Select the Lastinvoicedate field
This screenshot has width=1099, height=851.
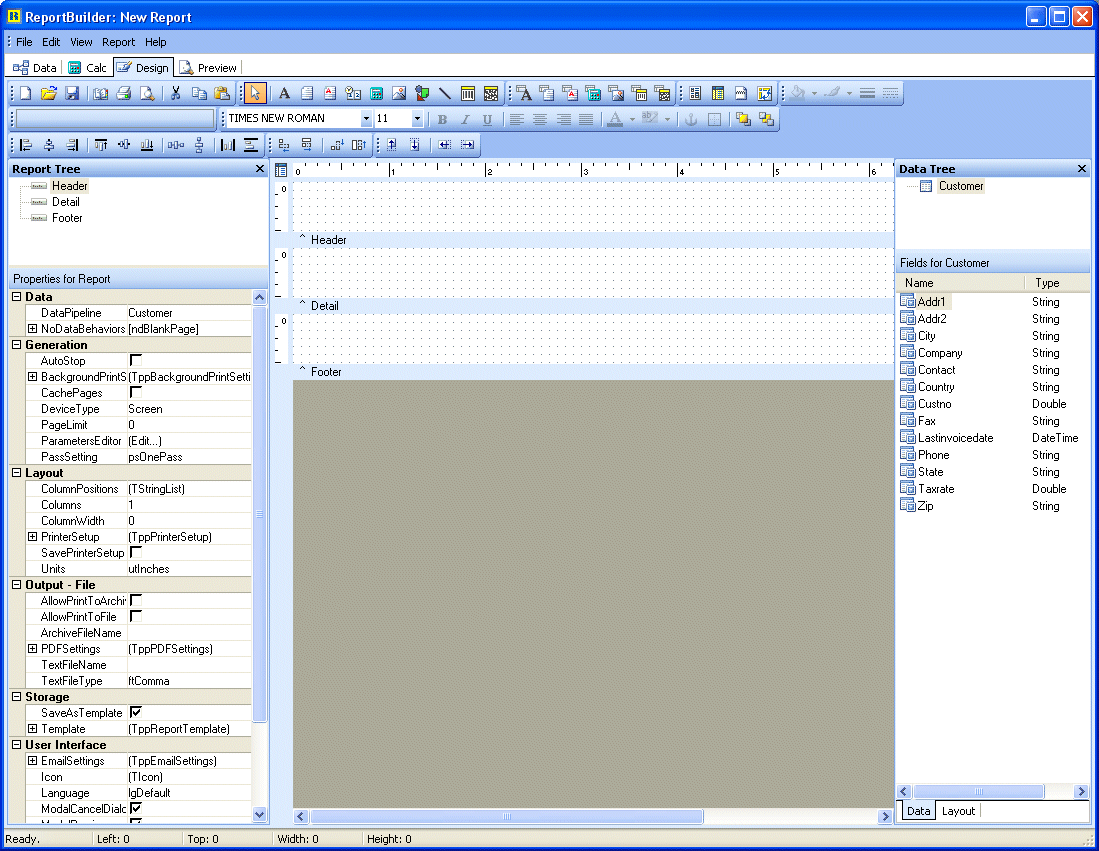click(x=955, y=438)
